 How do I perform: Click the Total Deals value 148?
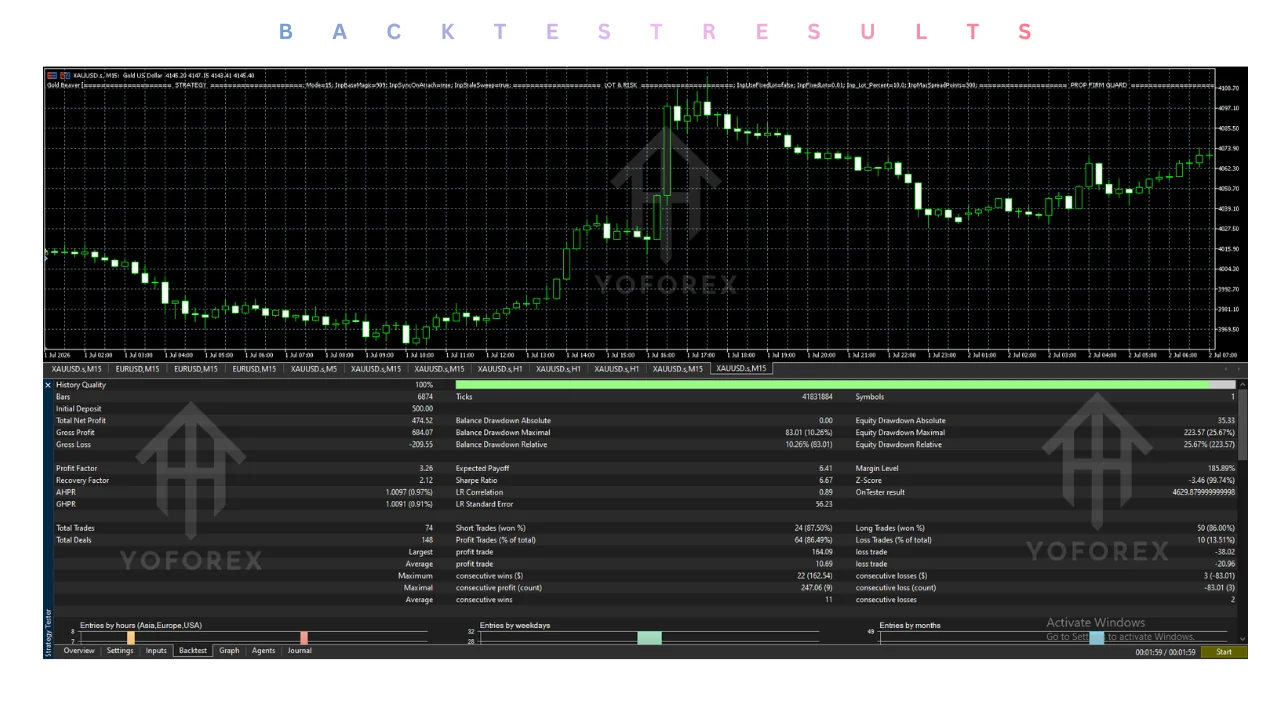(x=427, y=540)
